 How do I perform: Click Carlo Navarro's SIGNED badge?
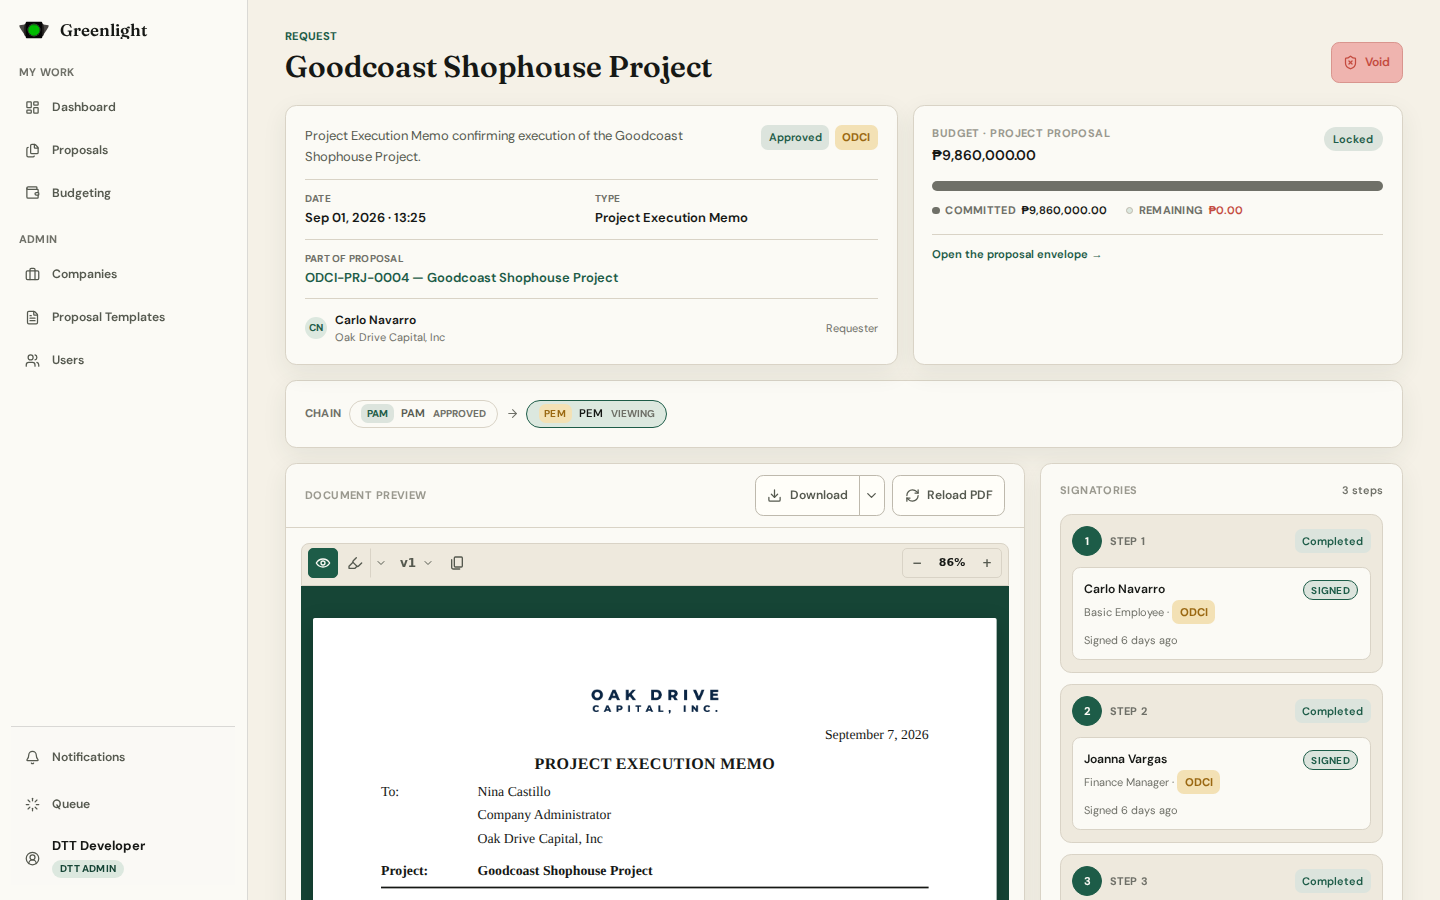(x=1330, y=590)
